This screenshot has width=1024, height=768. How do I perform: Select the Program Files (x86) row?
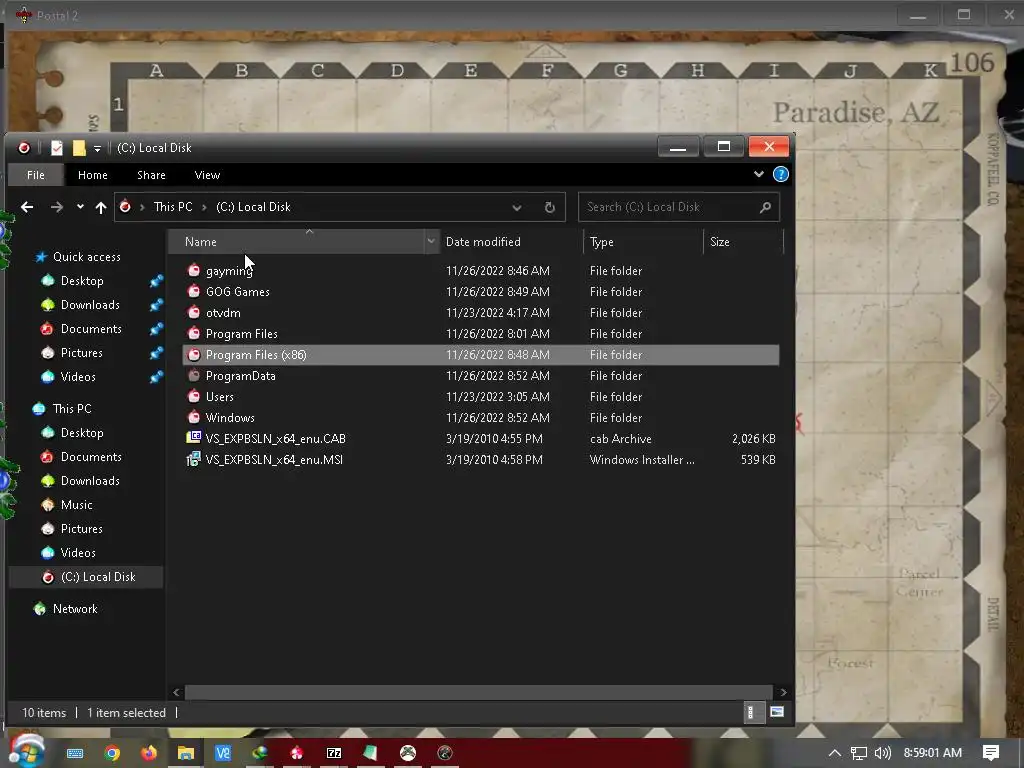tap(481, 355)
